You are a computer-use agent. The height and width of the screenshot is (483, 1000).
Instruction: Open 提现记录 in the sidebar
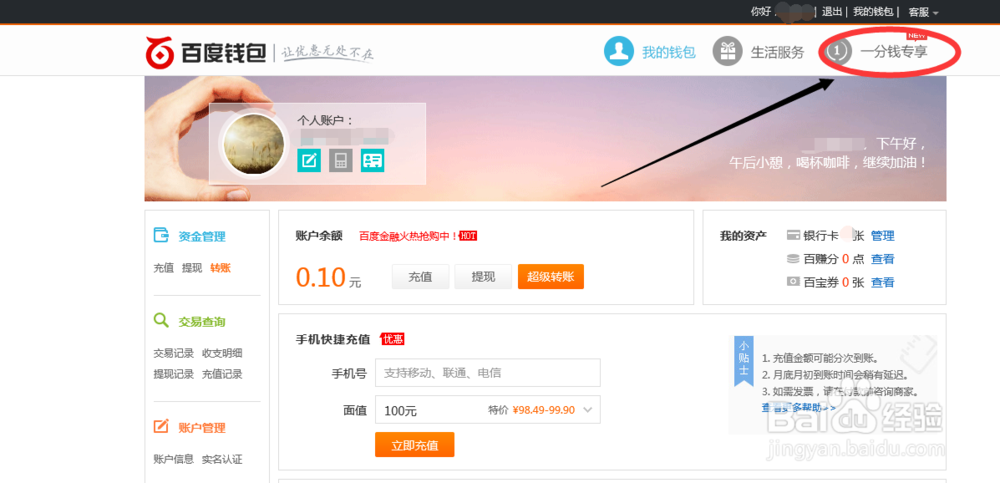173,374
